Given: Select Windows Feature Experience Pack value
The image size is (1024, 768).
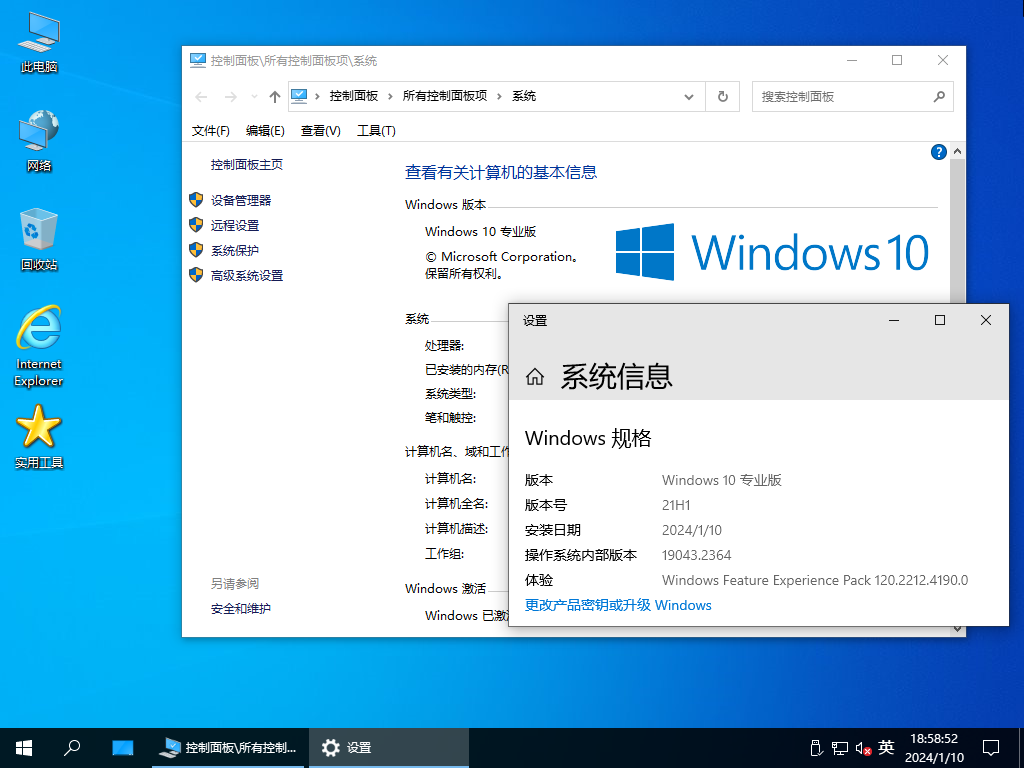Looking at the screenshot, I should point(814,580).
